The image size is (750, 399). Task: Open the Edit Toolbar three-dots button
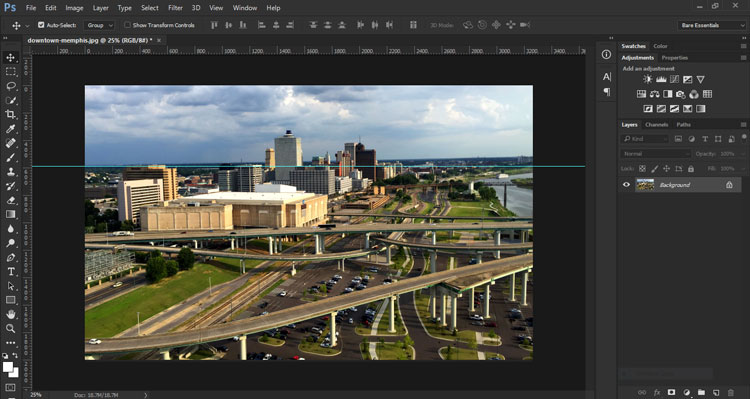[11, 343]
